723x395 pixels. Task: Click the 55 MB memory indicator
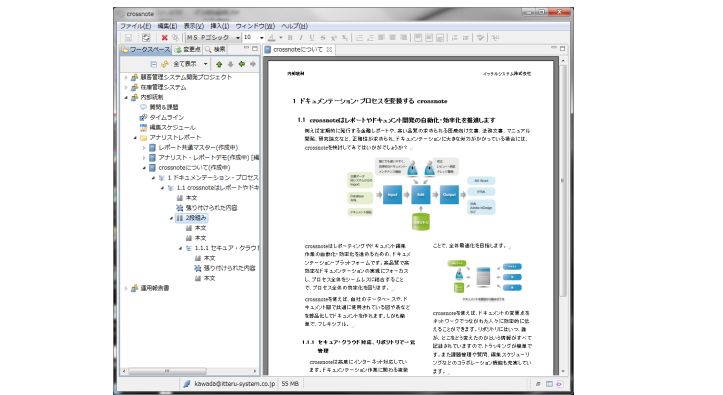point(290,383)
